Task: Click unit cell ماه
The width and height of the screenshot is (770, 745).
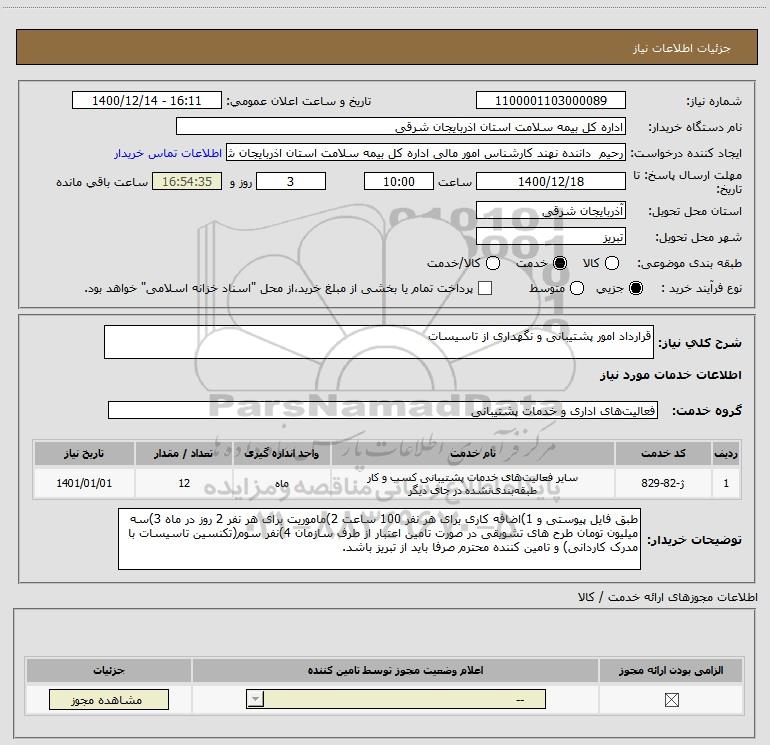Action: coord(281,483)
